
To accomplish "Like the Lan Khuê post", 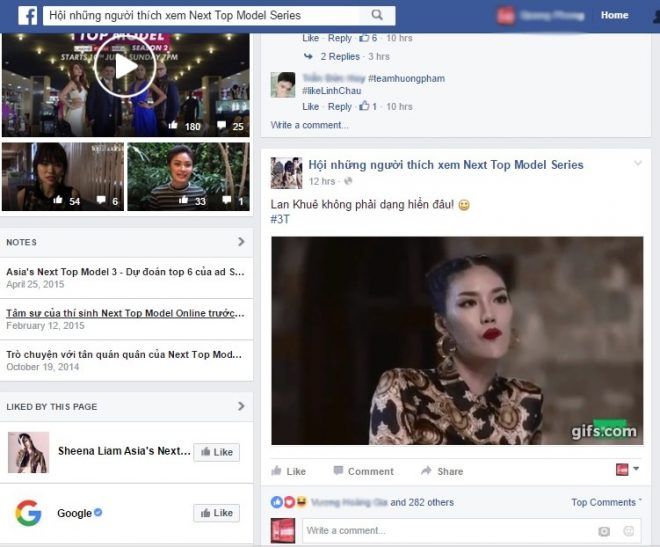I will 288,471.
